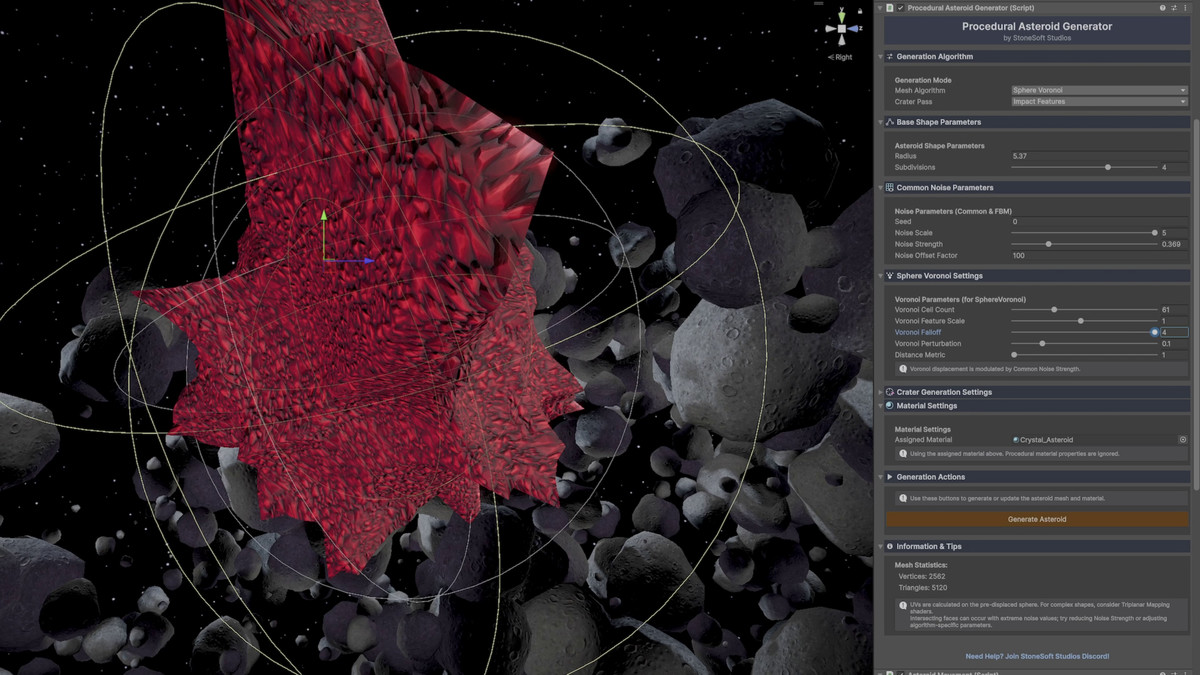This screenshot has width=1200, height=675.
Task: Adjust the Voronoi Cell Count slider
Action: pos(1084,310)
